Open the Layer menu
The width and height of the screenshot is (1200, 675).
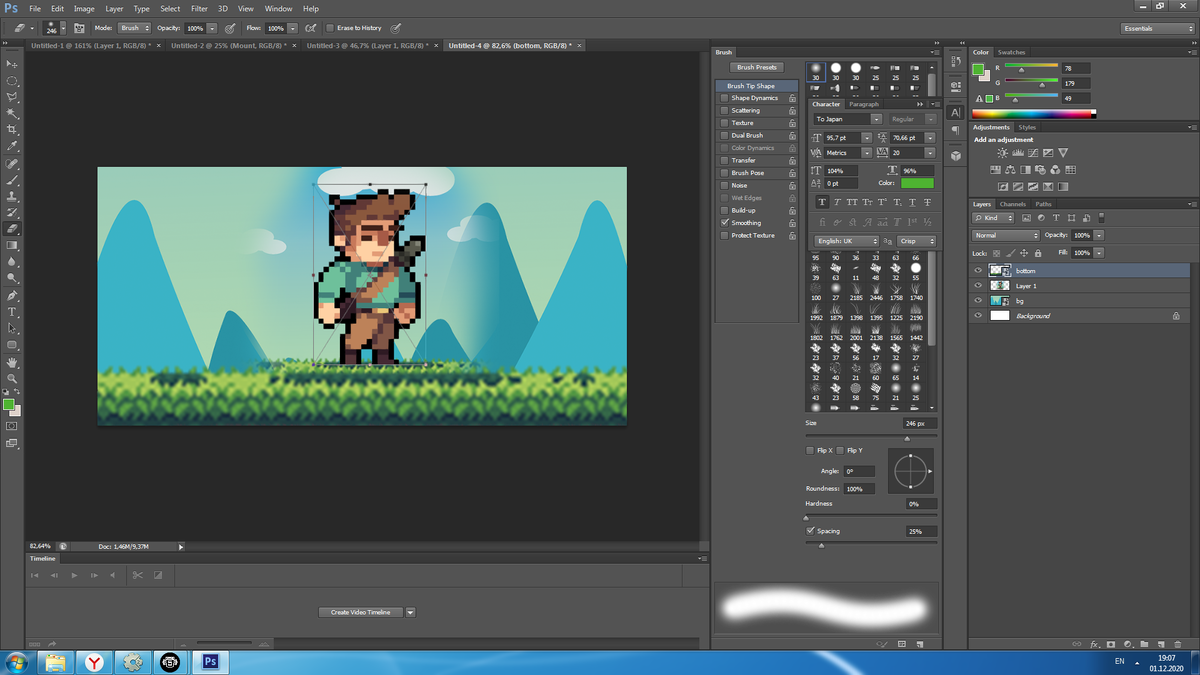114,9
